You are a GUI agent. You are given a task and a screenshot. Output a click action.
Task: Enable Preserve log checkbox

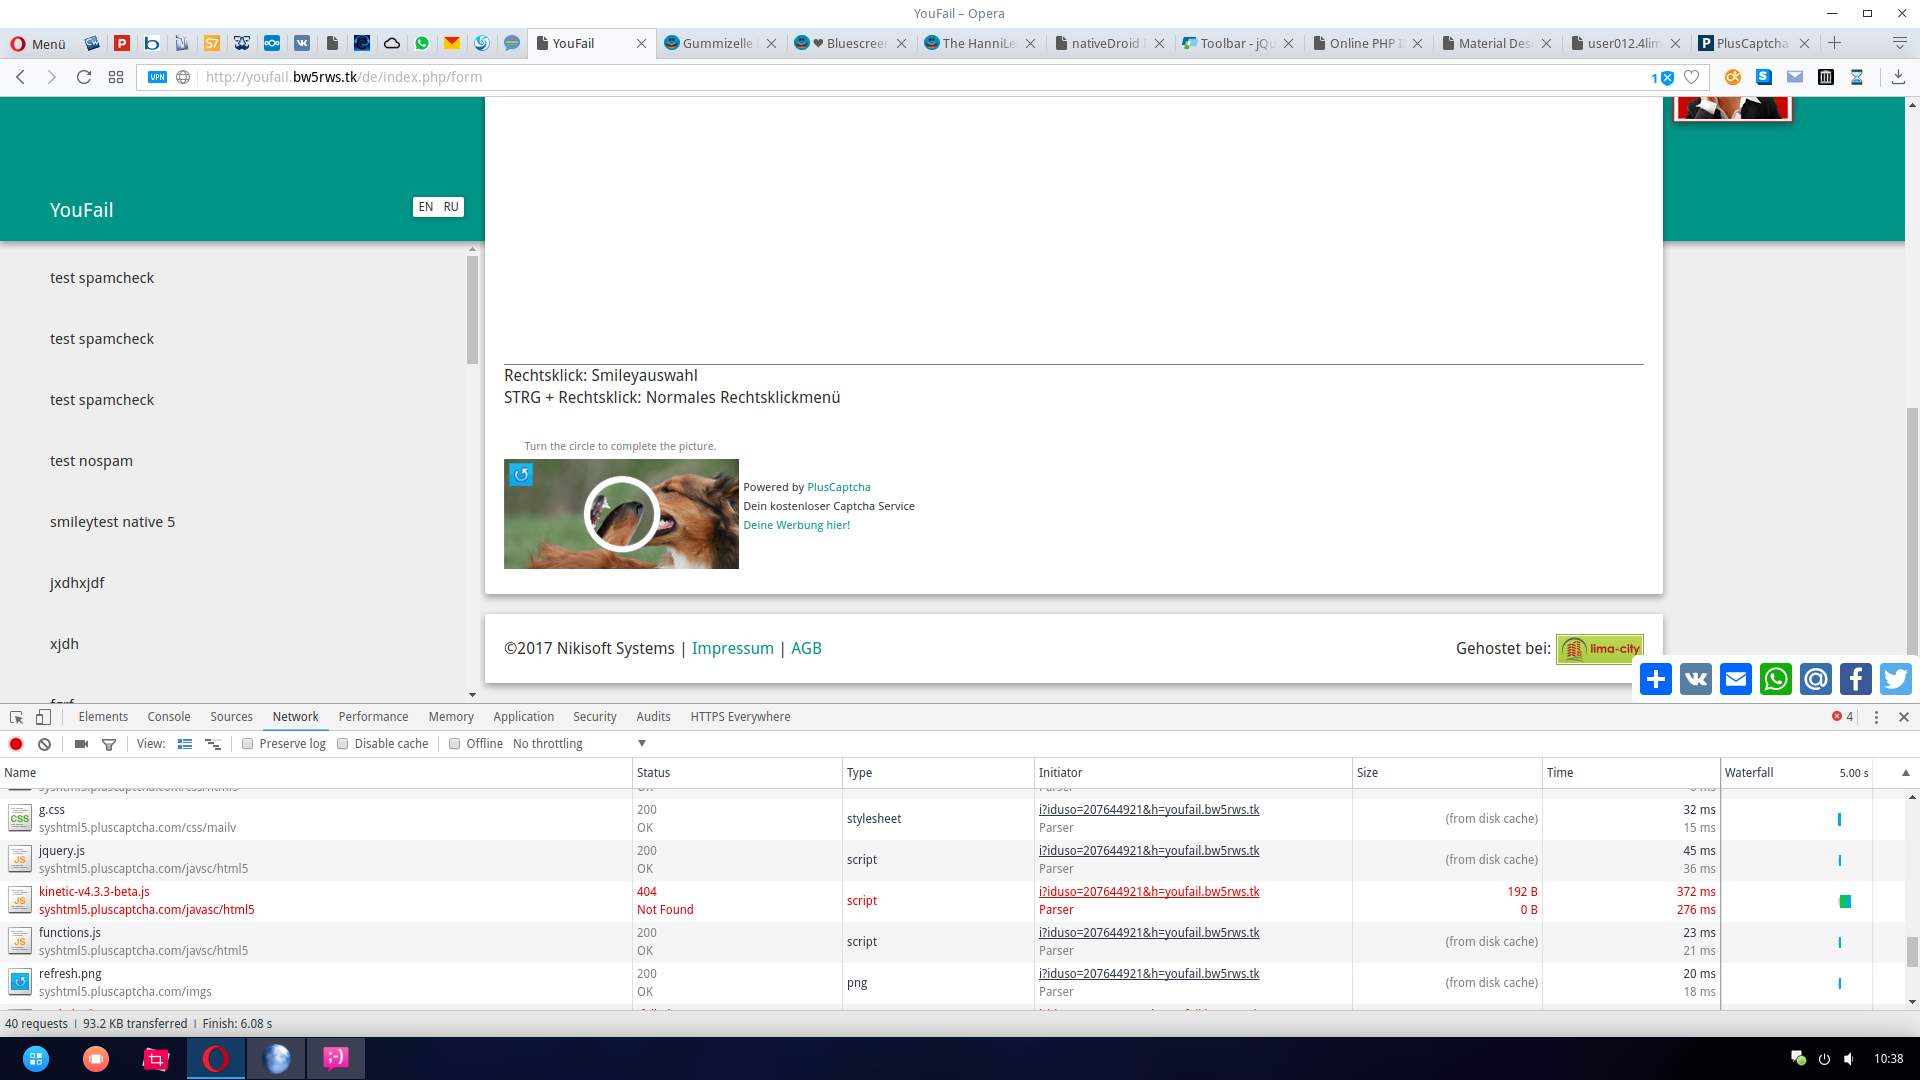[248, 744]
